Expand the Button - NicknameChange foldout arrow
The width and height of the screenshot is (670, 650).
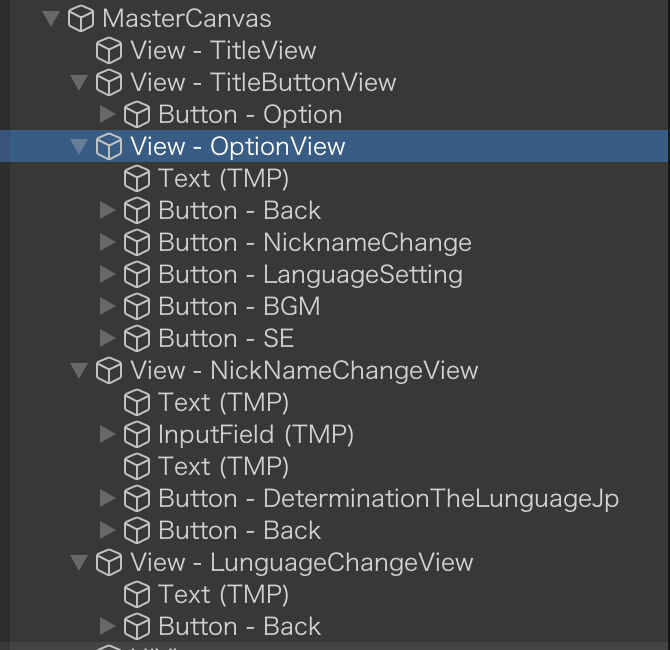click(108, 243)
